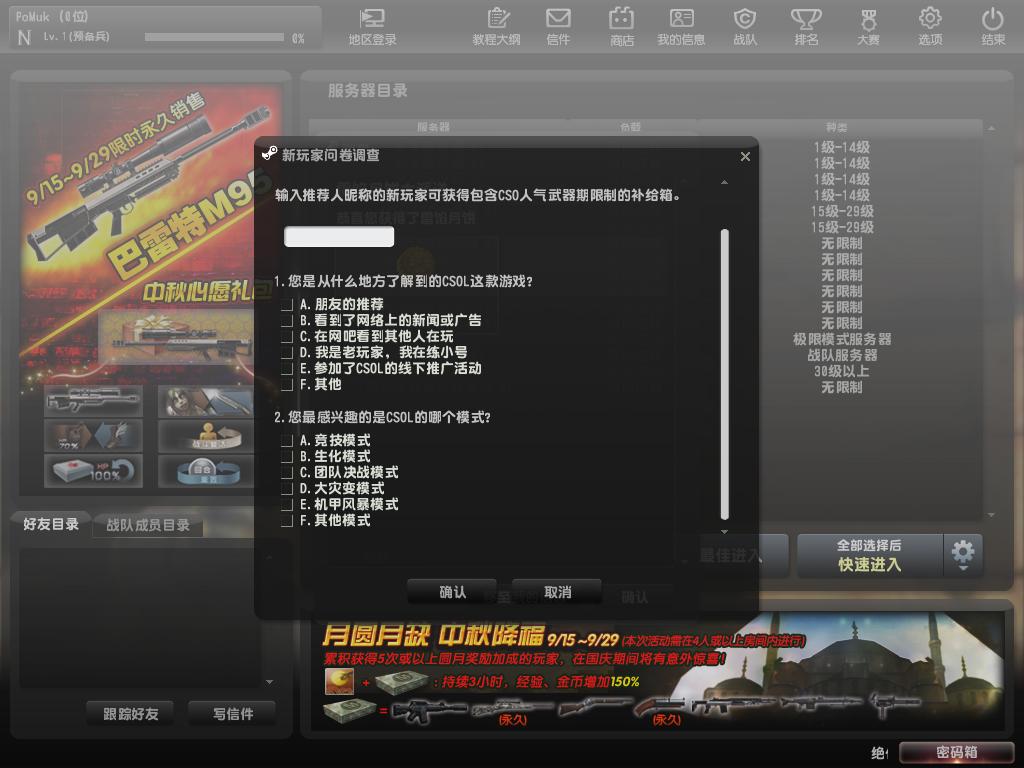Image resolution: width=1024 pixels, height=768 pixels.
Task: Click the 写信件 button
Action: (232, 714)
